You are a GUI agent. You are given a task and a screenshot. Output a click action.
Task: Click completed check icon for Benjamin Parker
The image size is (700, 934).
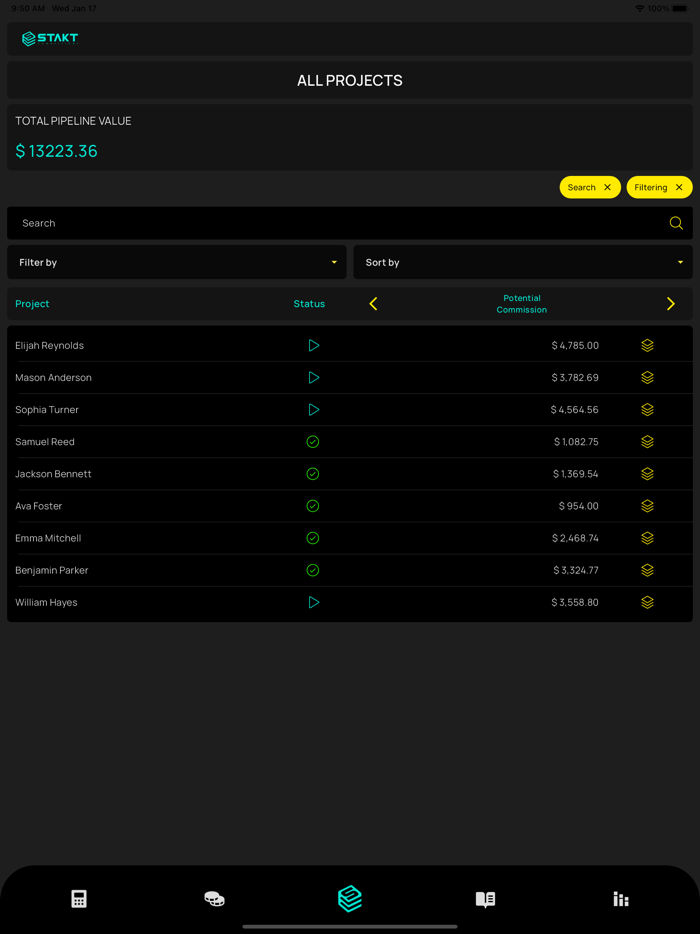coord(313,571)
